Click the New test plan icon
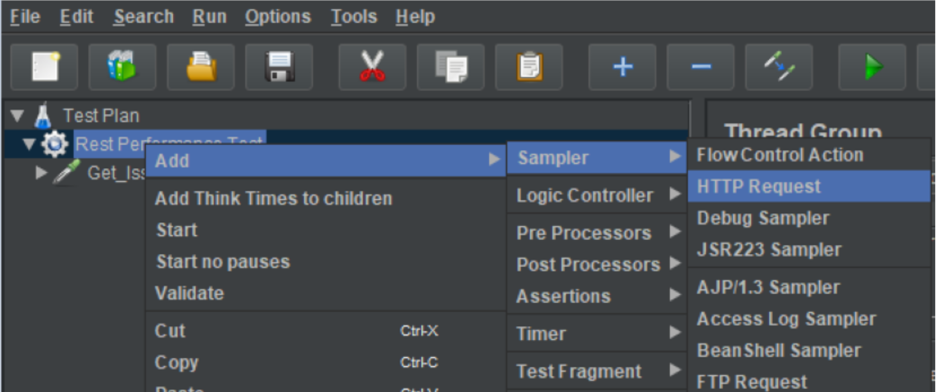The width and height of the screenshot is (936, 392). (x=44, y=67)
